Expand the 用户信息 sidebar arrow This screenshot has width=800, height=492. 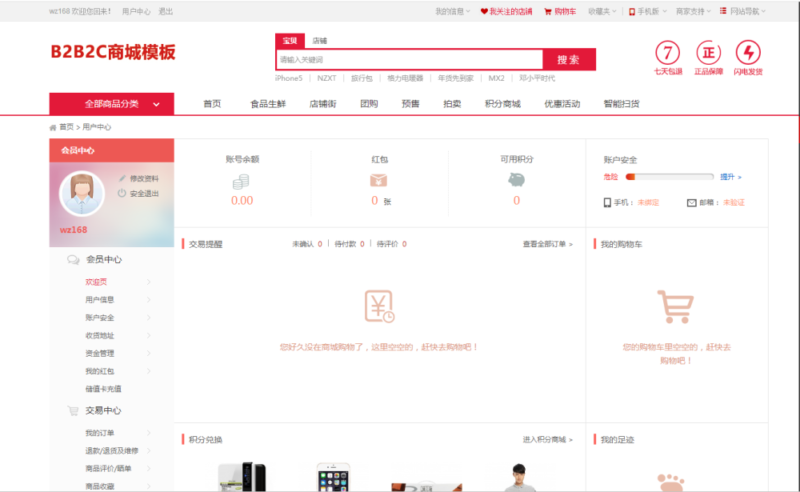pos(148,300)
